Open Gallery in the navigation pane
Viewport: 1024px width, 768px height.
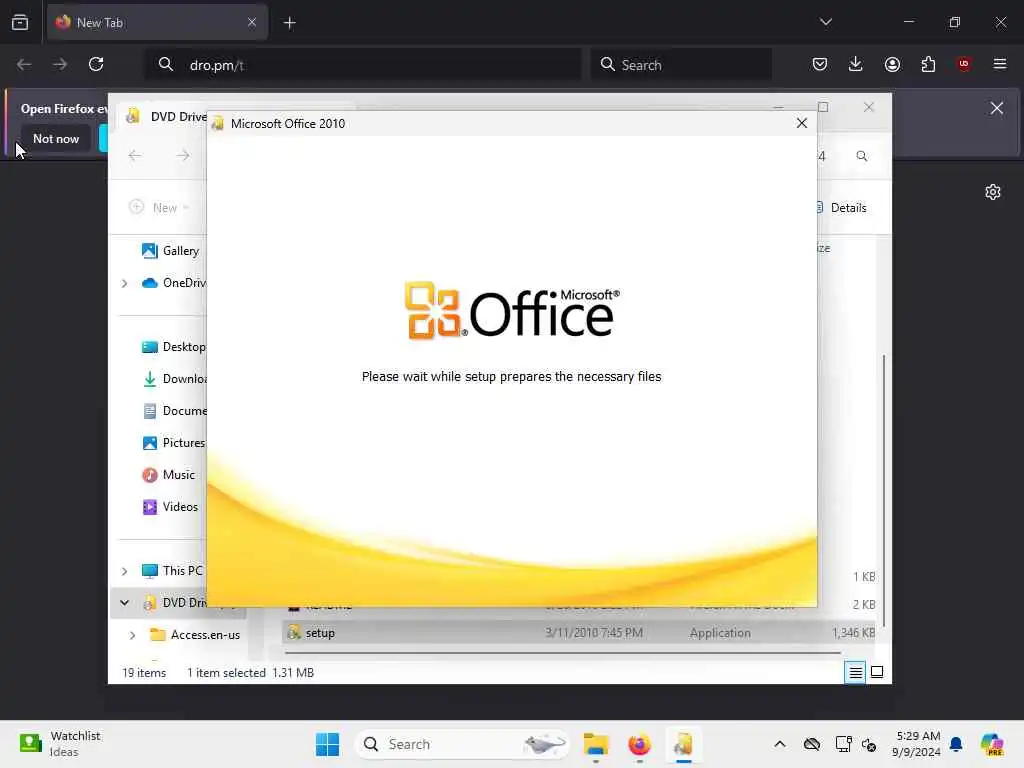[170, 251]
